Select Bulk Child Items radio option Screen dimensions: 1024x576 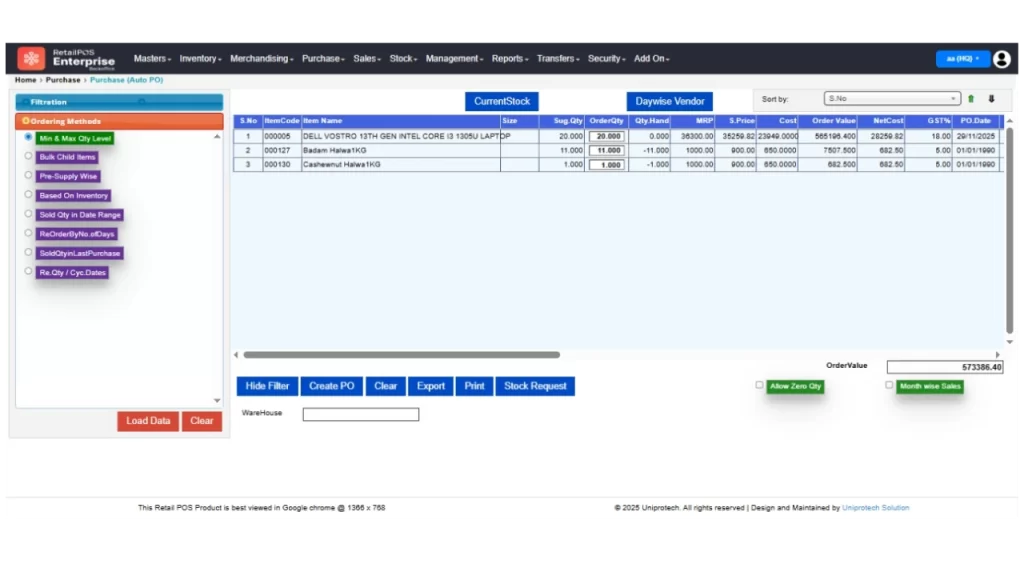pos(28,156)
